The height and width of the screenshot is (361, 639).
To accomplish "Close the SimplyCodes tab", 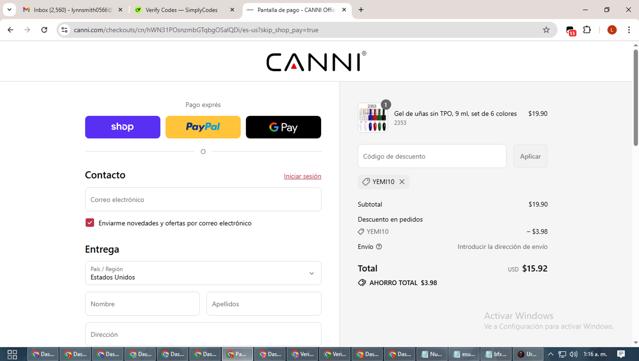I will (x=232, y=10).
